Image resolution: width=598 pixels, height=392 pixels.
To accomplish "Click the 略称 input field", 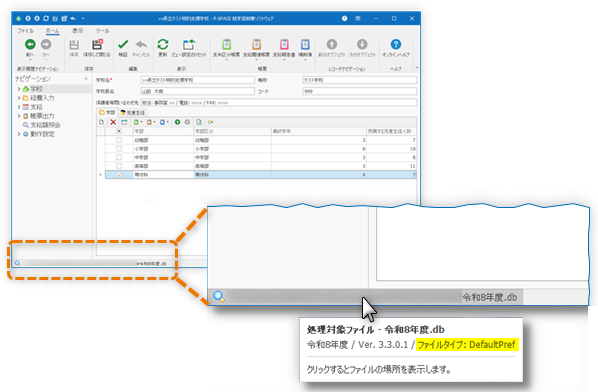I will tap(360, 80).
